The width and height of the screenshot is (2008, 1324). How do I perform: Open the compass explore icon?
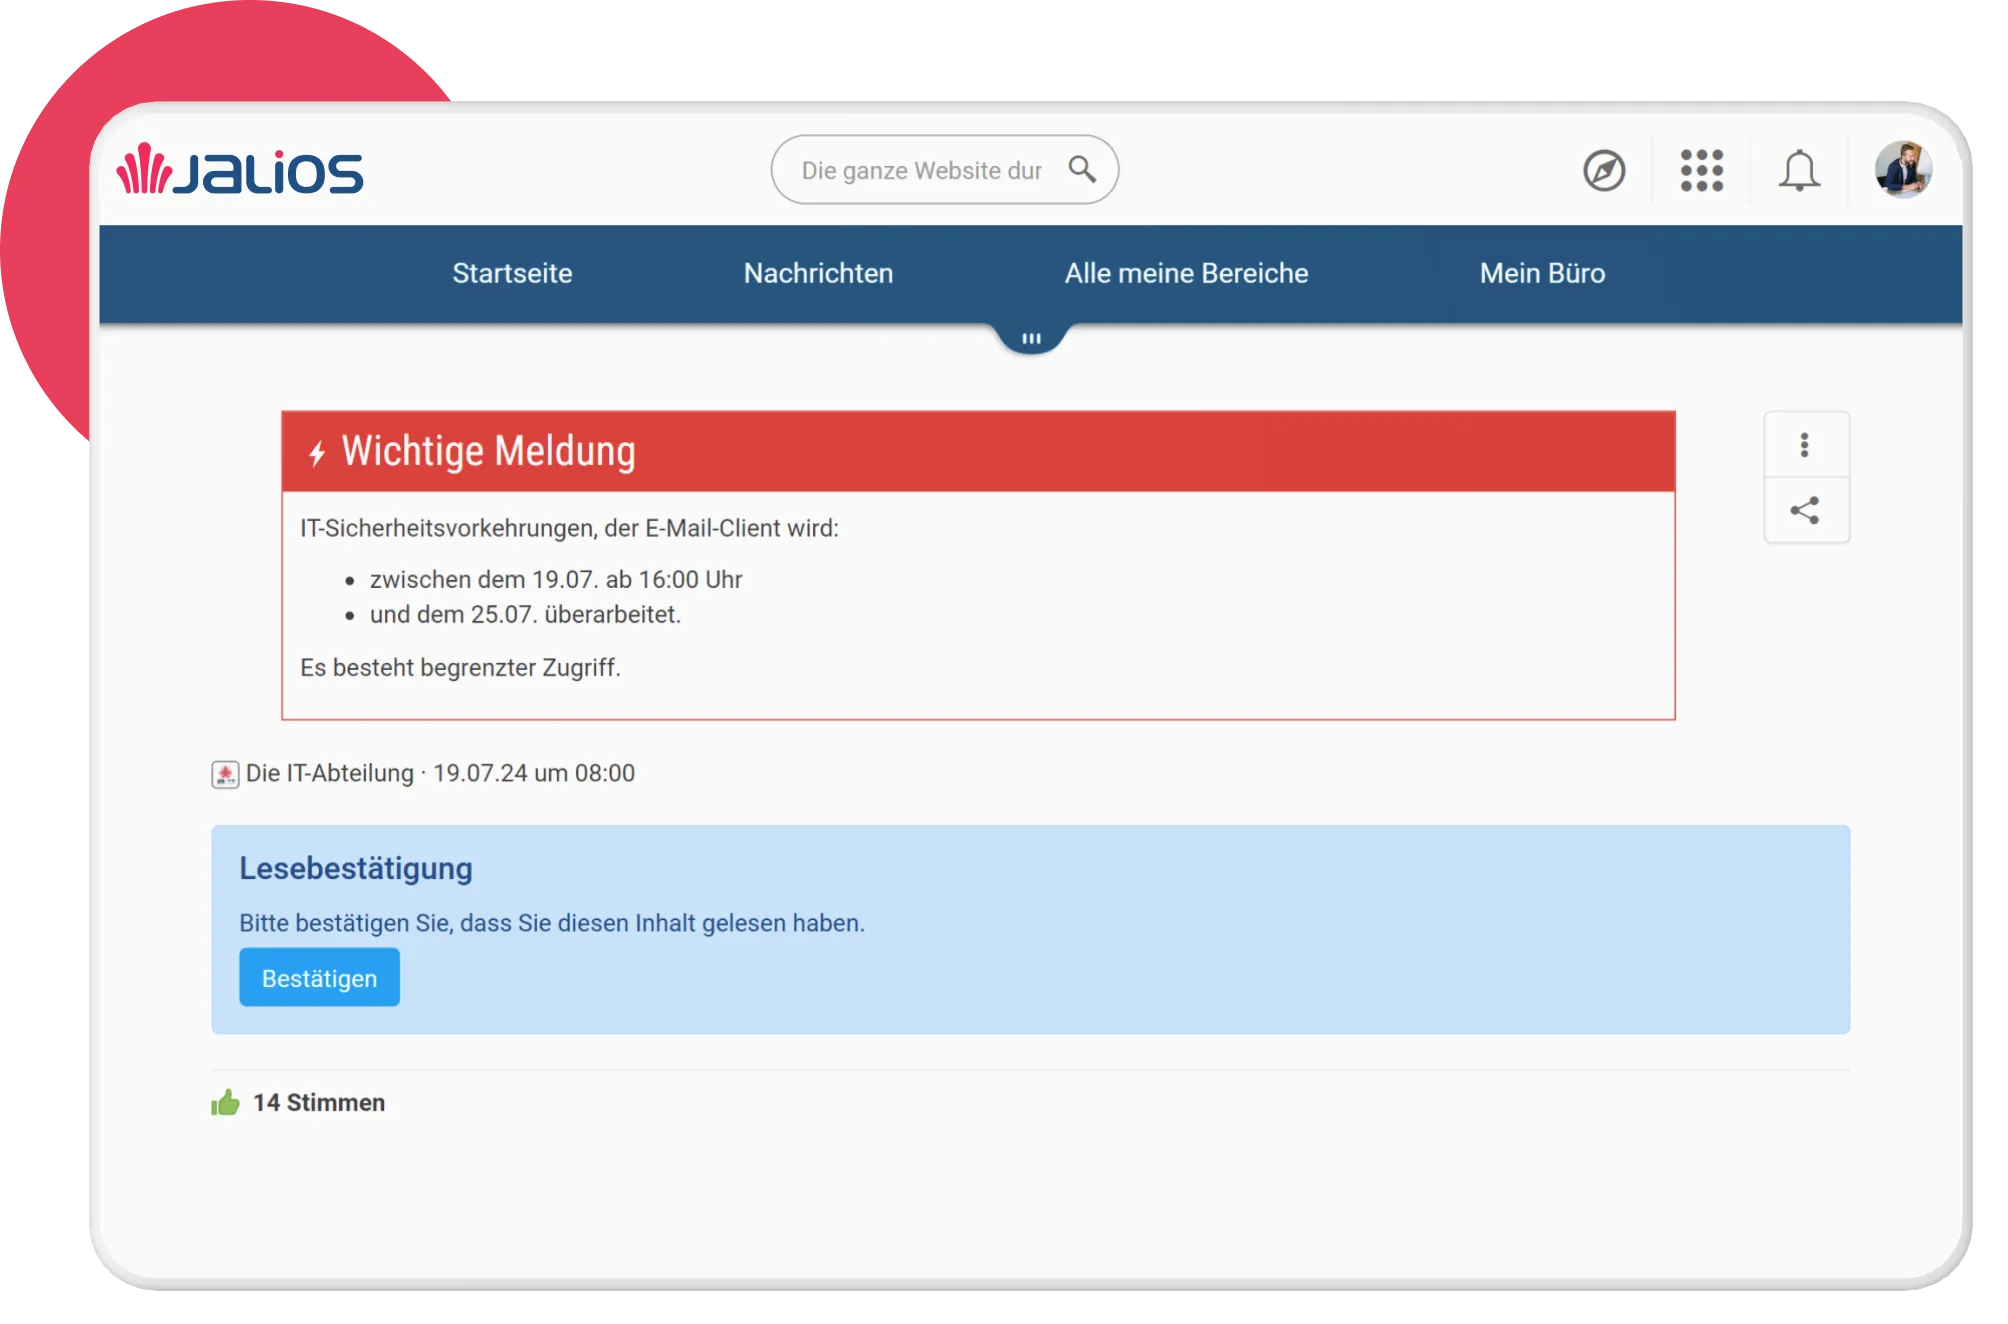tap(1604, 170)
